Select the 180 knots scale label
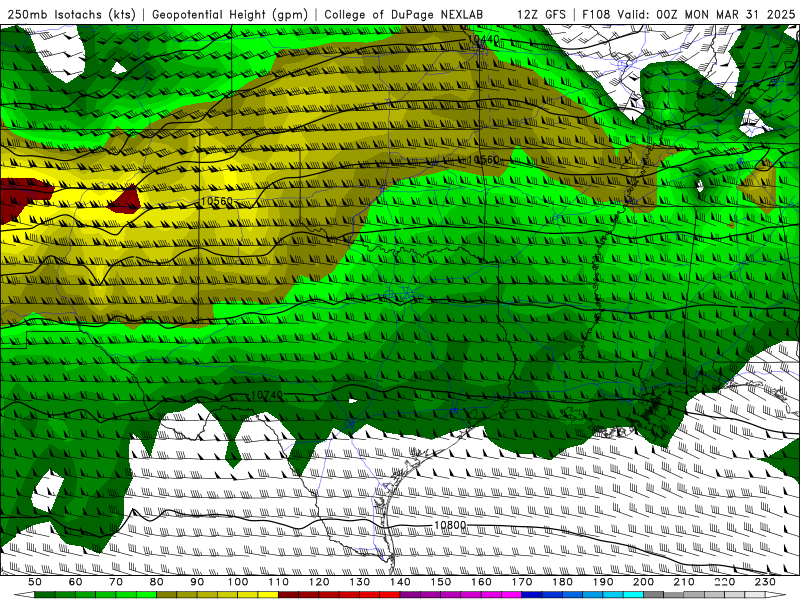 point(562,582)
